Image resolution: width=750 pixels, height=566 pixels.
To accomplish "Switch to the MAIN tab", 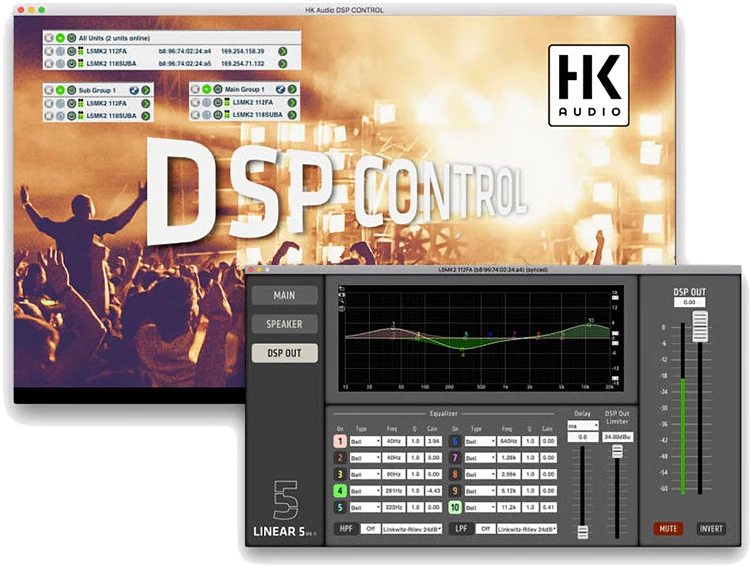I will click(x=285, y=295).
